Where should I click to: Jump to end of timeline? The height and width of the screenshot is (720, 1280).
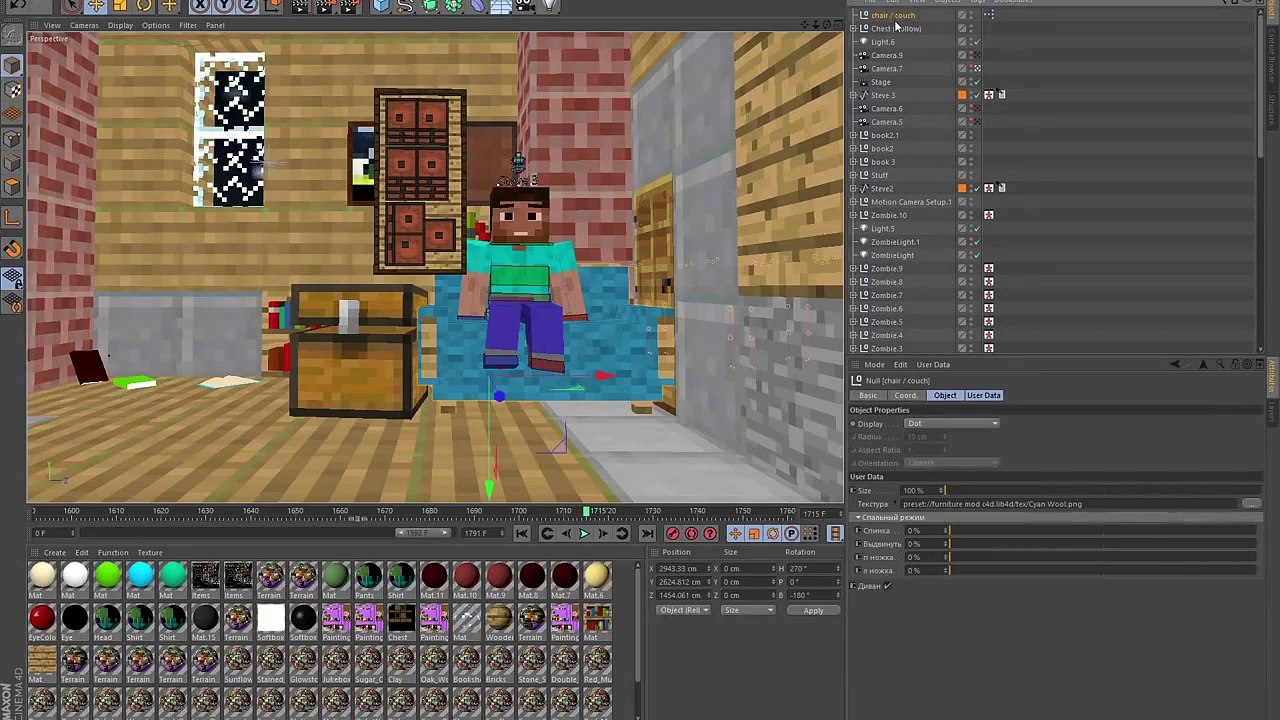pos(647,534)
